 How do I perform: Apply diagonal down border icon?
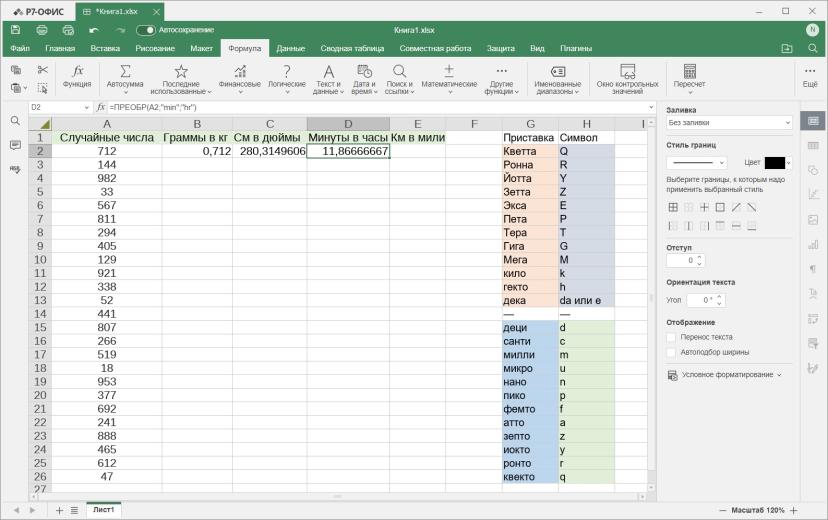coord(752,207)
